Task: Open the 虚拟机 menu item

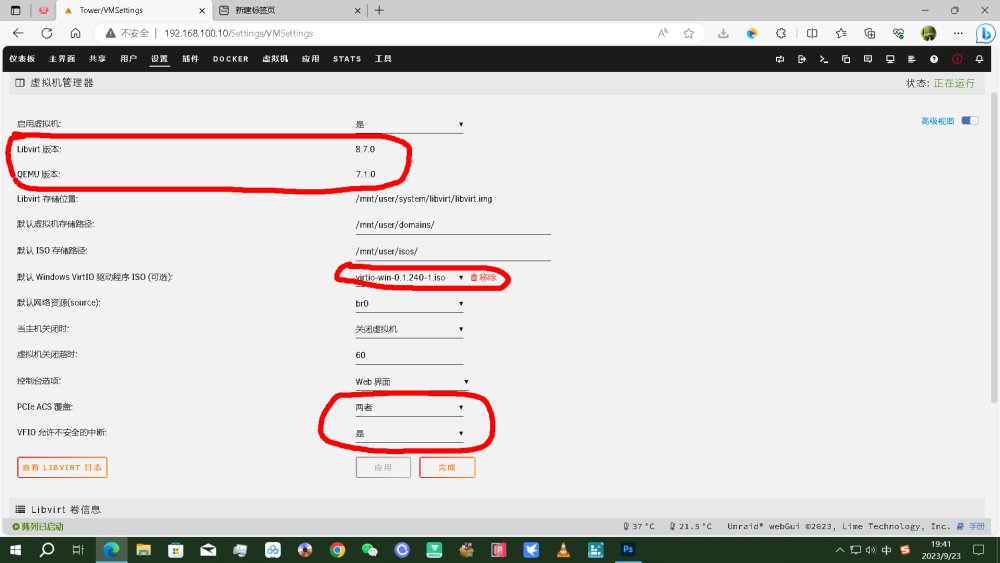Action: [276, 59]
